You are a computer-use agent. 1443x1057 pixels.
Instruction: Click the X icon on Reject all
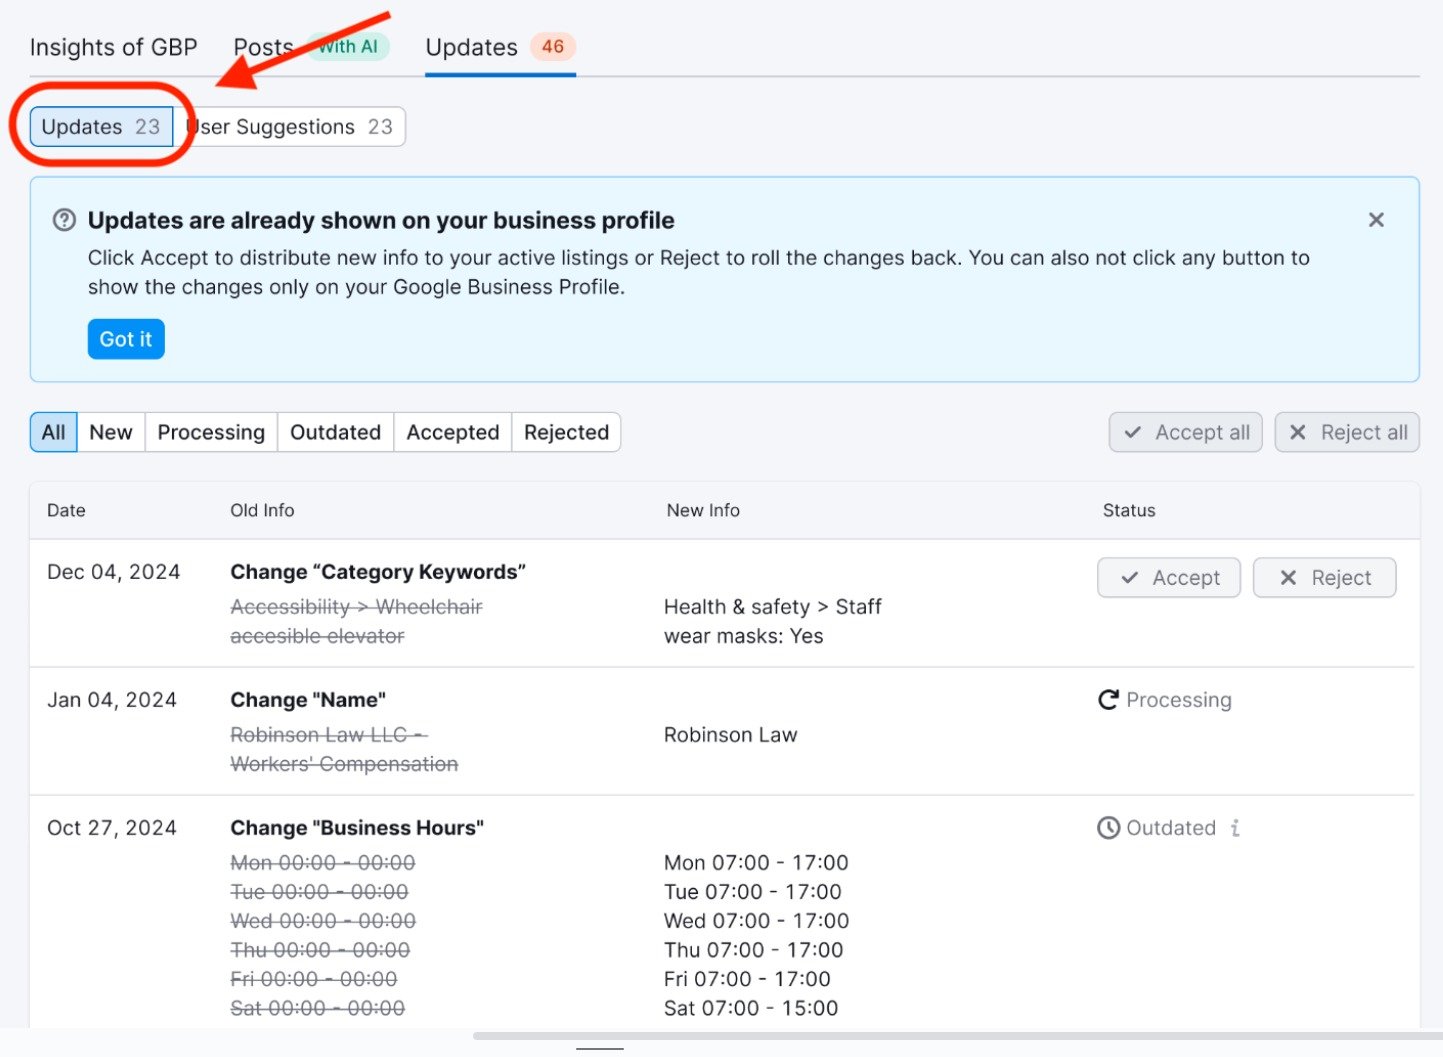point(1297,432)
